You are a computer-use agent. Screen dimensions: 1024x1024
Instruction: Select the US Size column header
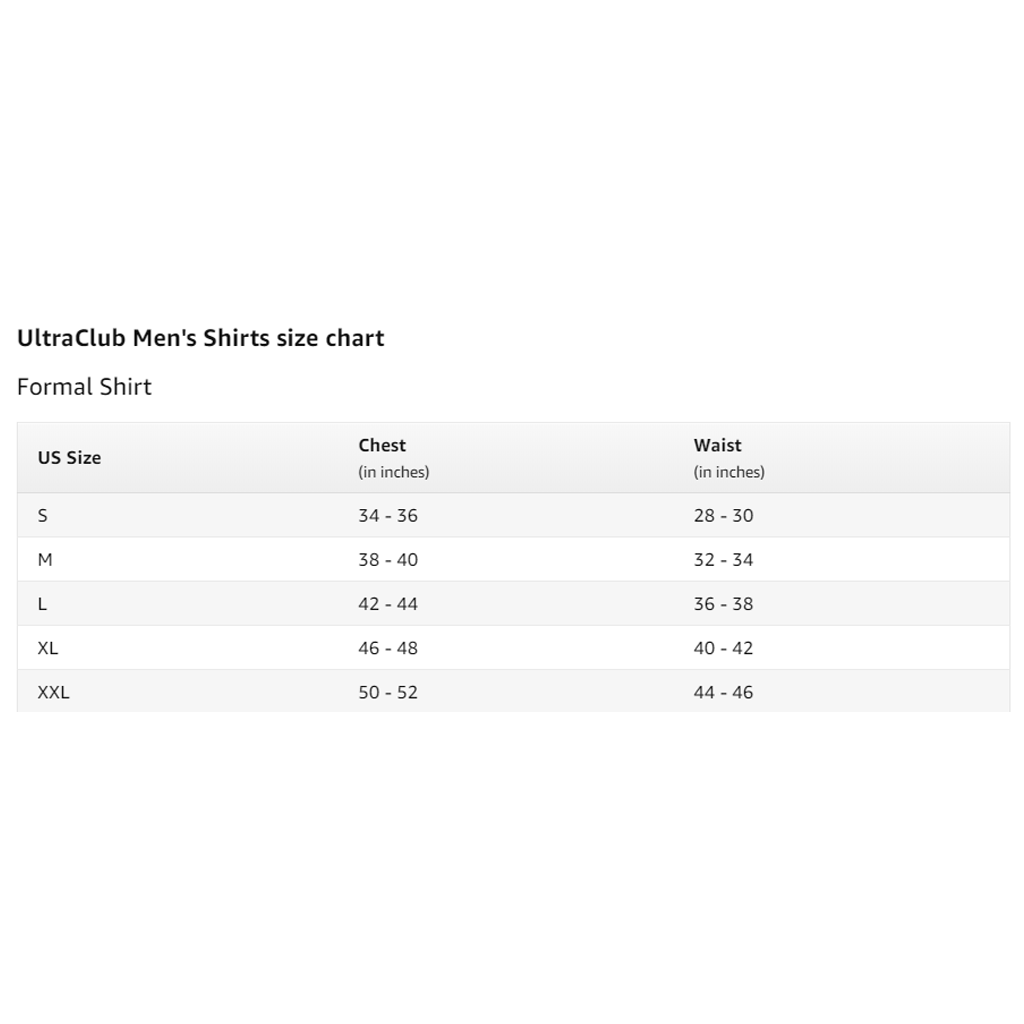tap(69, 458)
